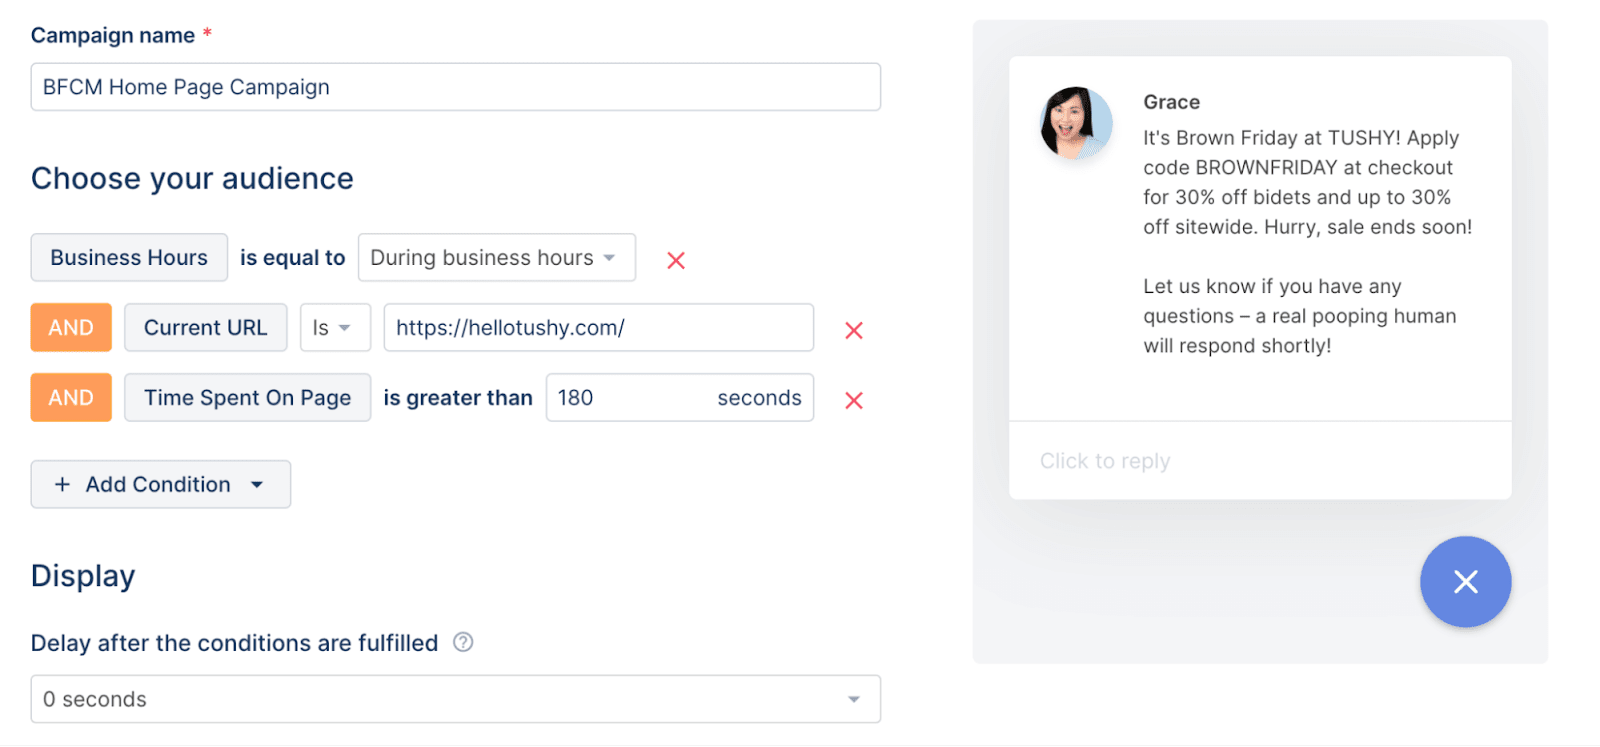Expand the Add Condition menu
This screenshot has width=1600, height=747.
tap(161, 484)
